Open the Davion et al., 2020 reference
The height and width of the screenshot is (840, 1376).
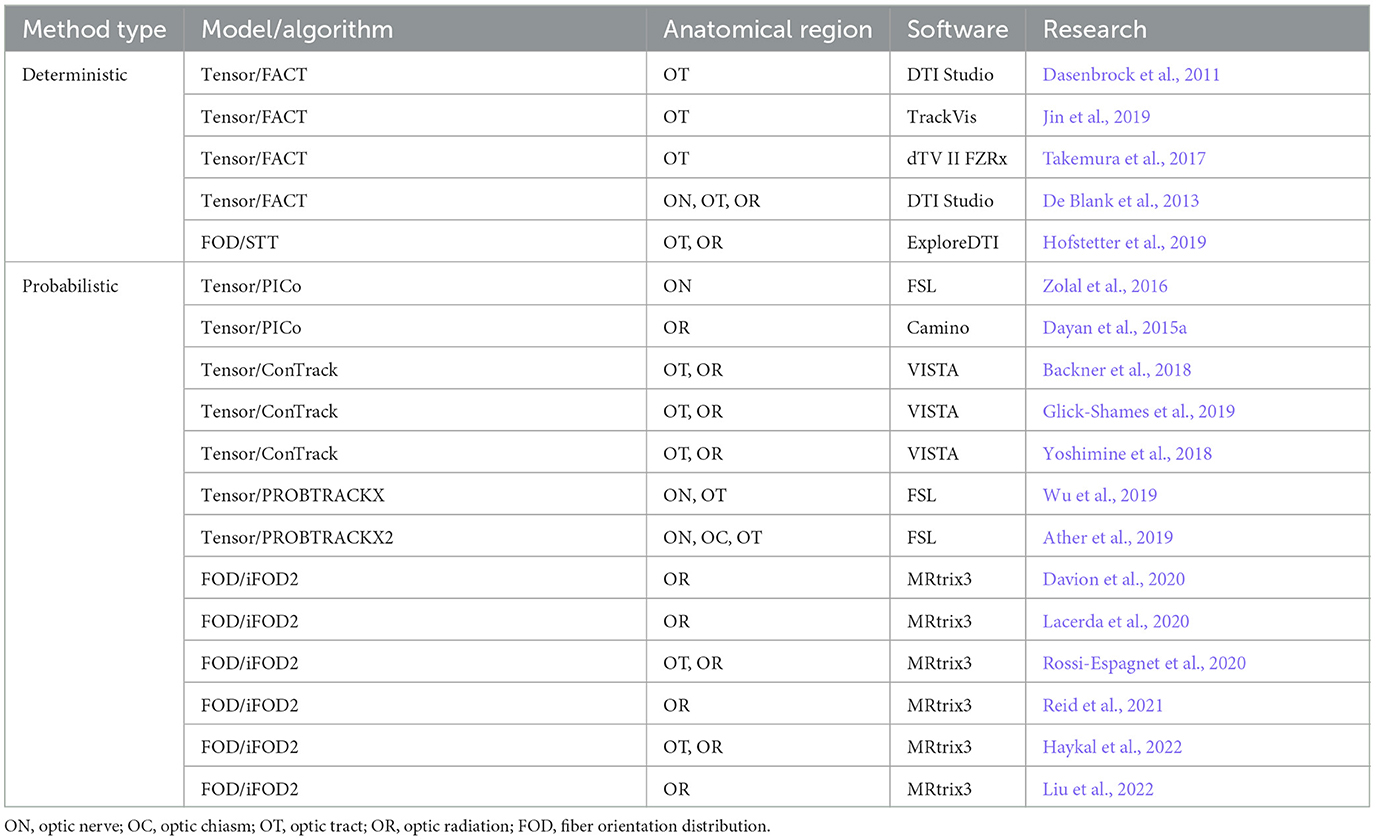coord(1116,579)
